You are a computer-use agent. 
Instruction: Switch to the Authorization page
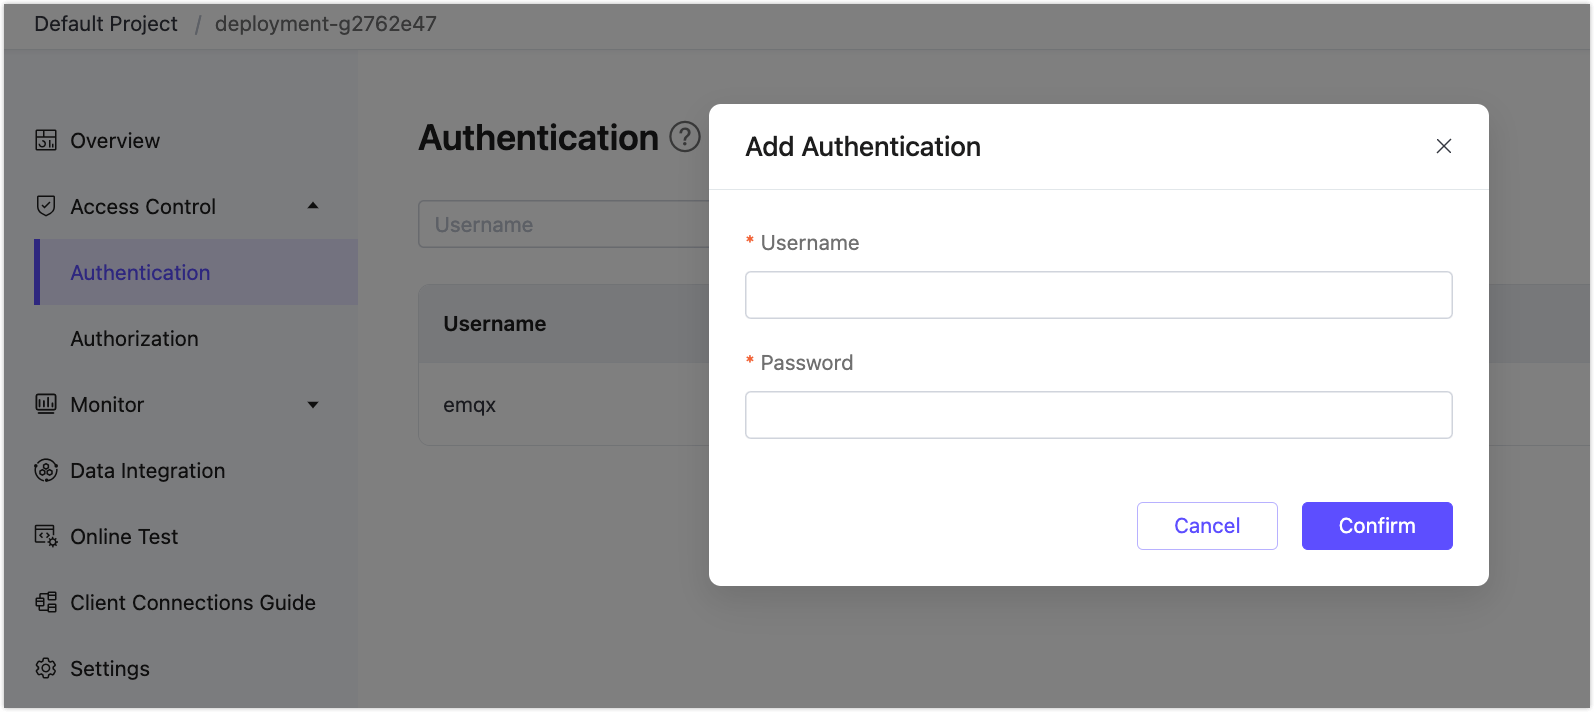point(134,338)
